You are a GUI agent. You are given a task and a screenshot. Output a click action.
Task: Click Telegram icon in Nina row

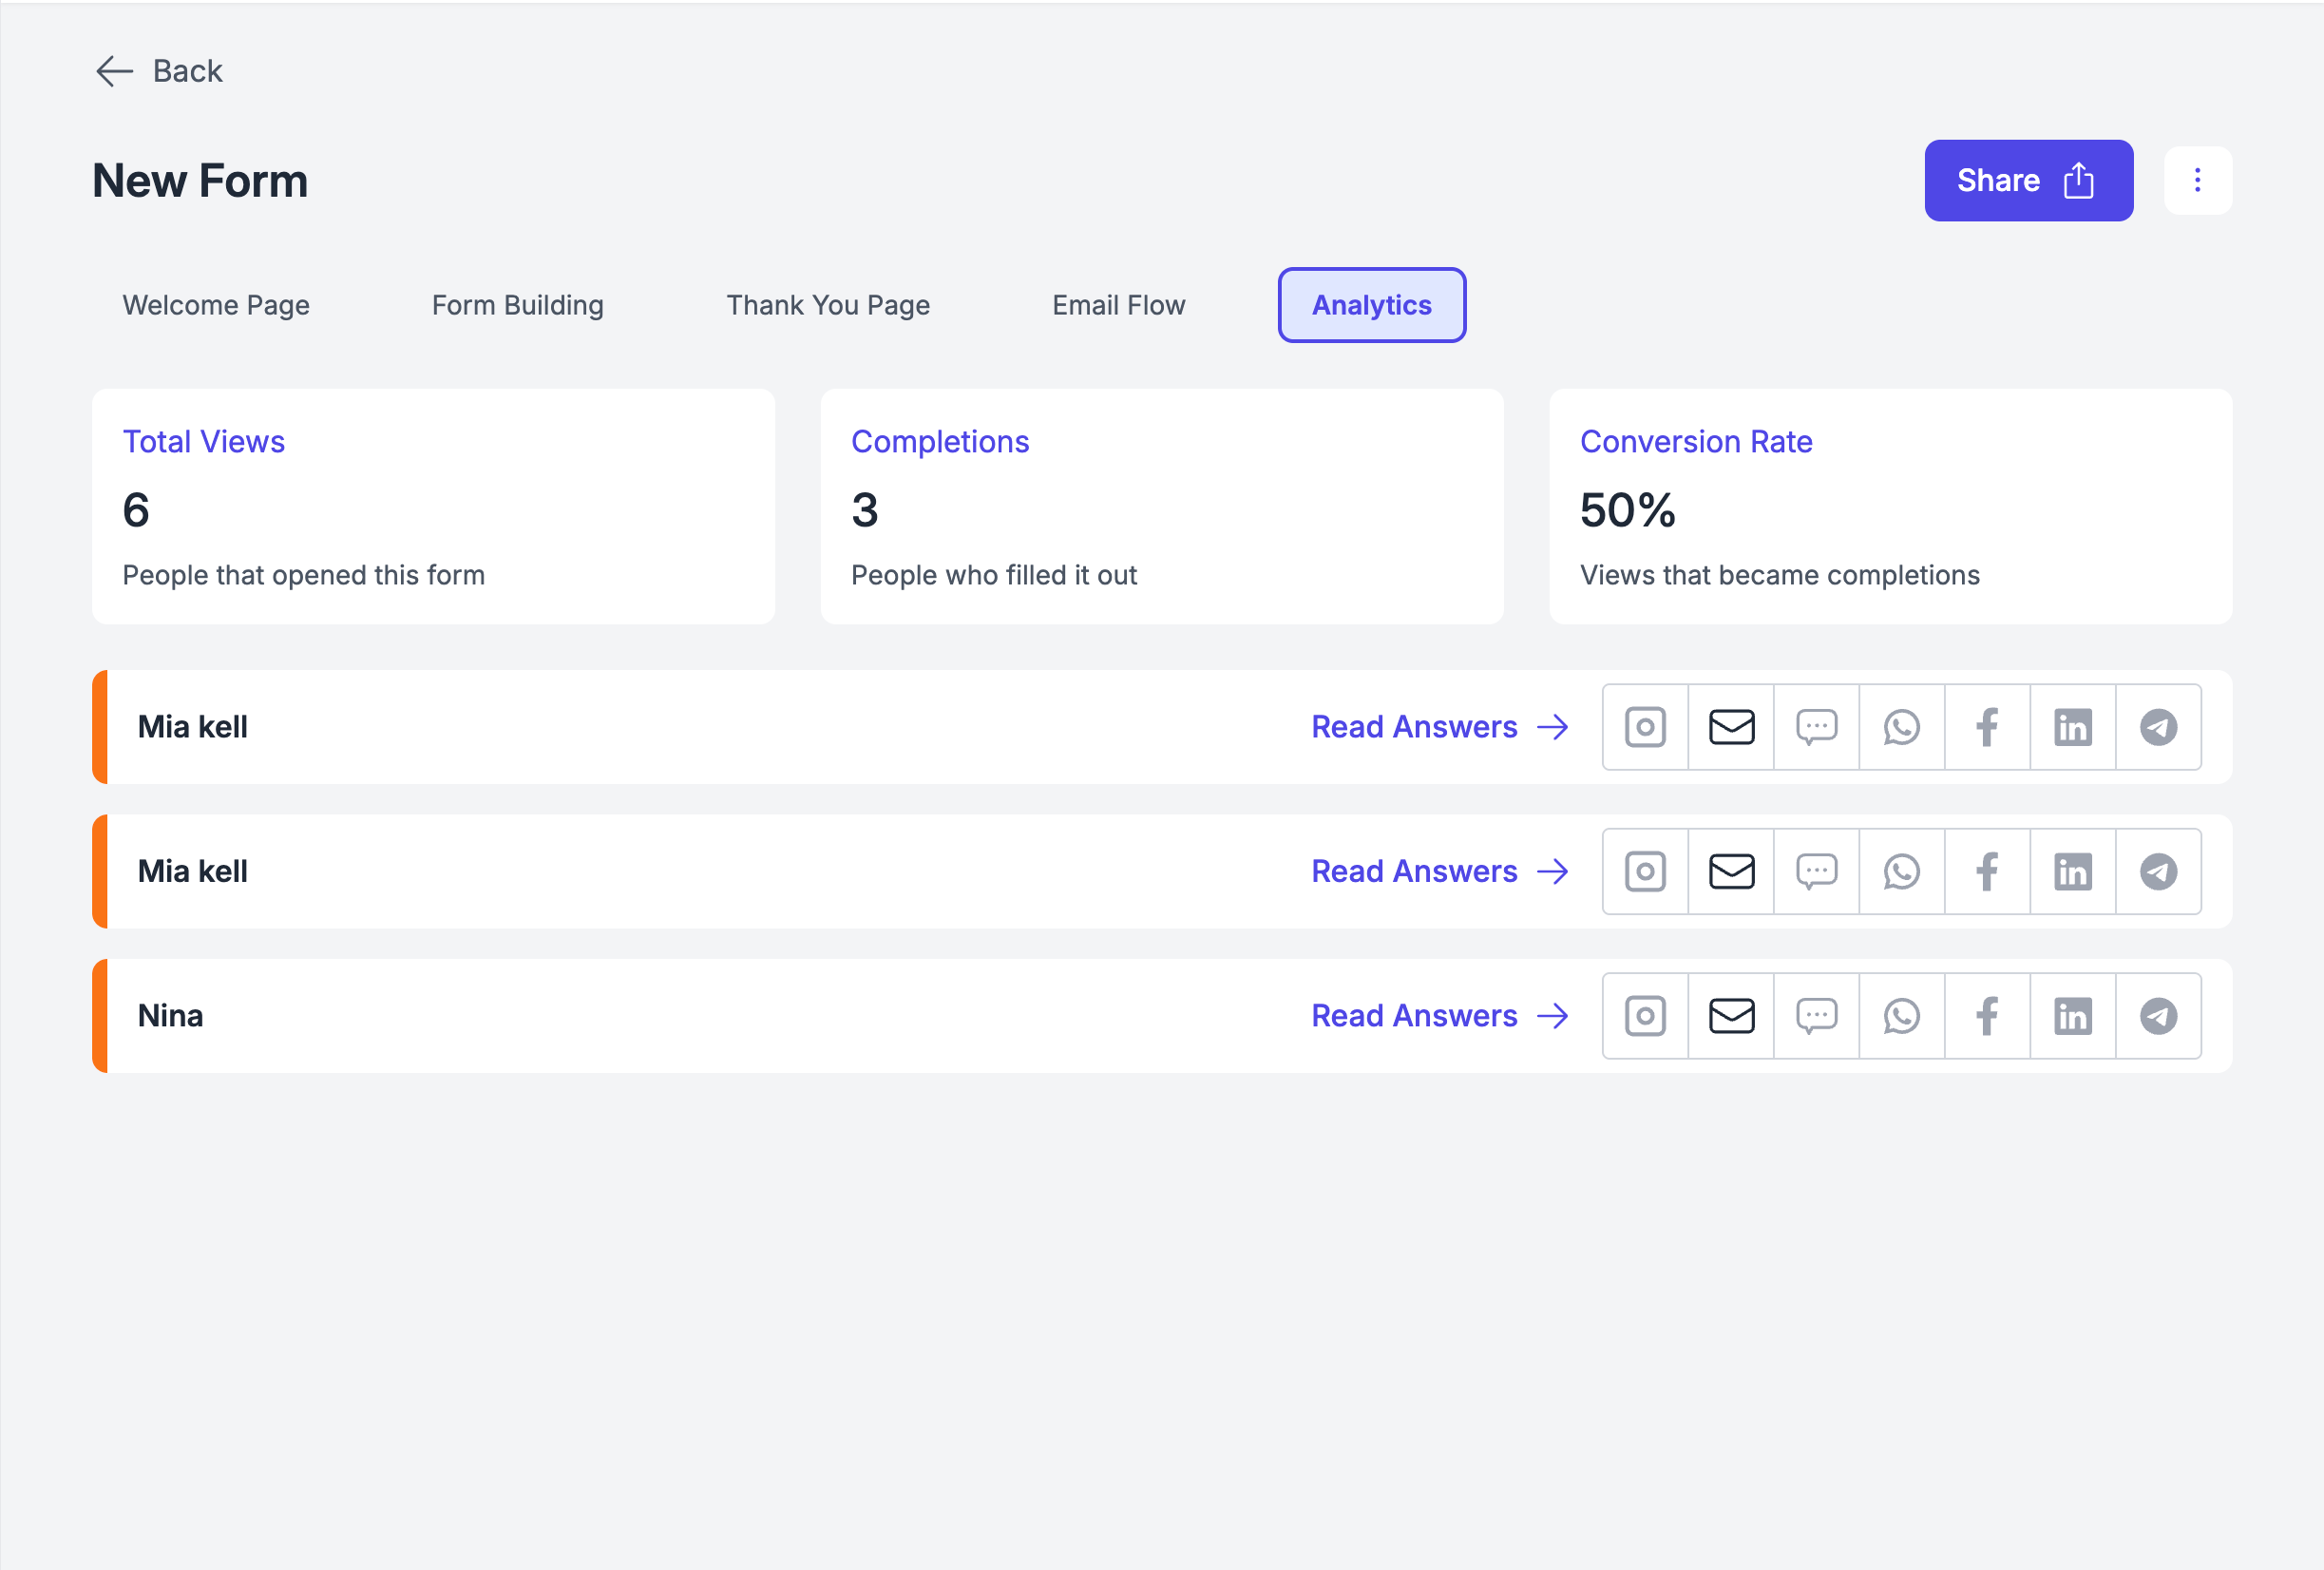pyautogui.click(x=2158, y=1016)
